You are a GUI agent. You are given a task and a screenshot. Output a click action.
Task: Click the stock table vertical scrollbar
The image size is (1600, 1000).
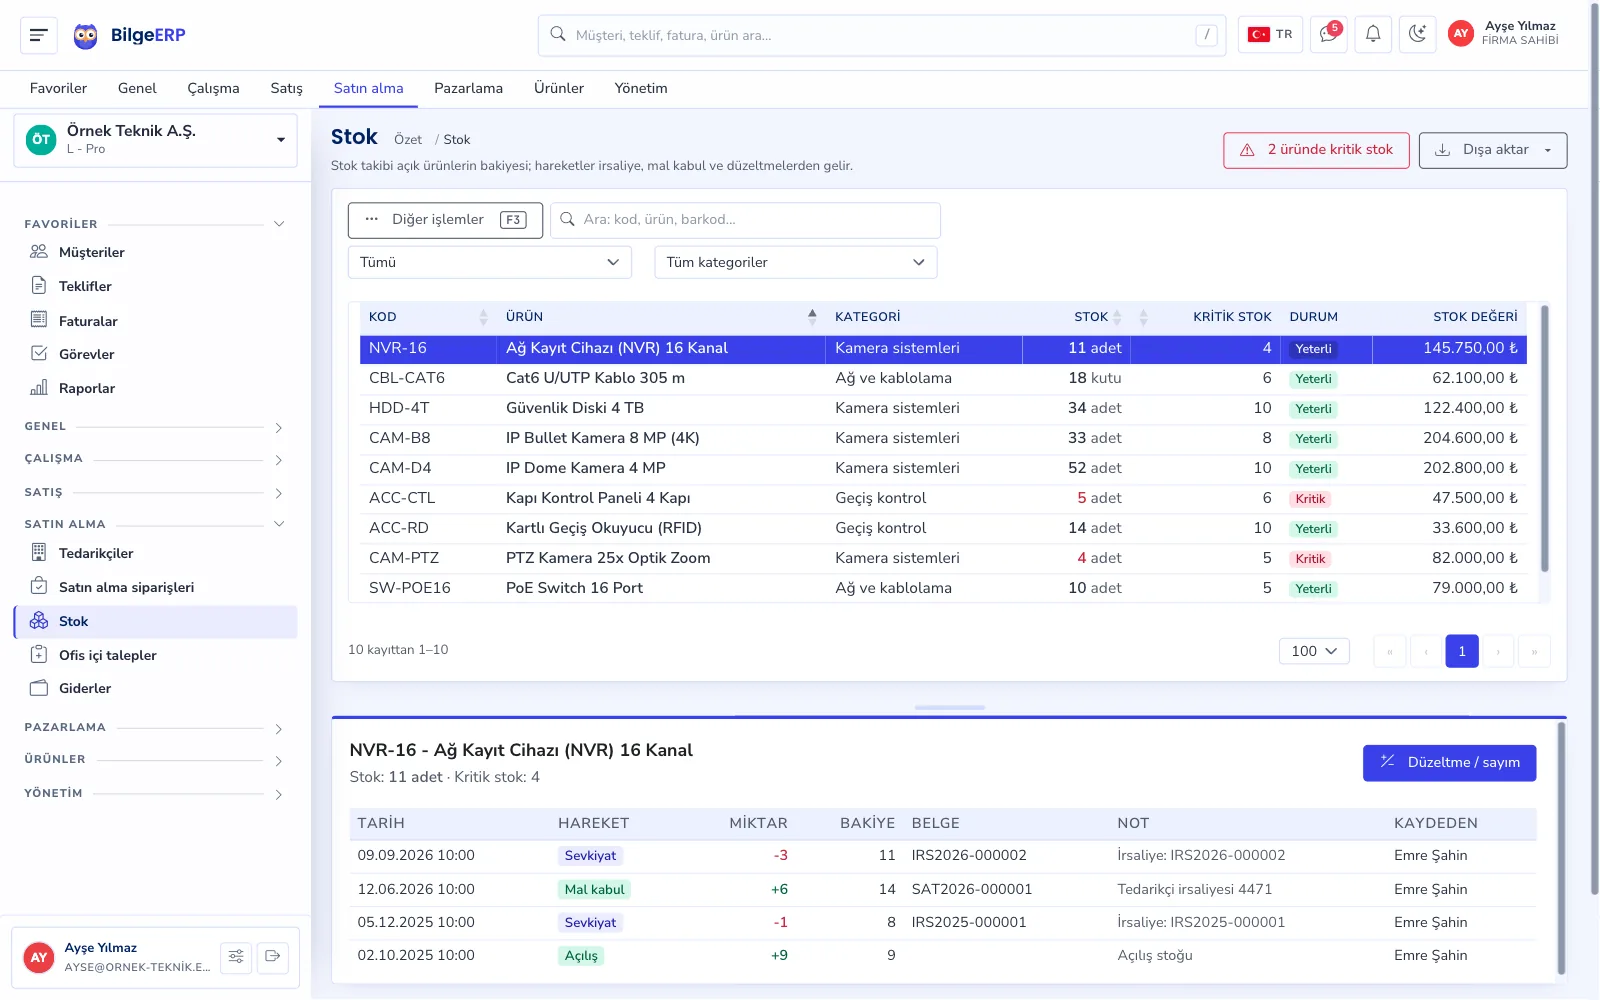tap(1545, 438)
